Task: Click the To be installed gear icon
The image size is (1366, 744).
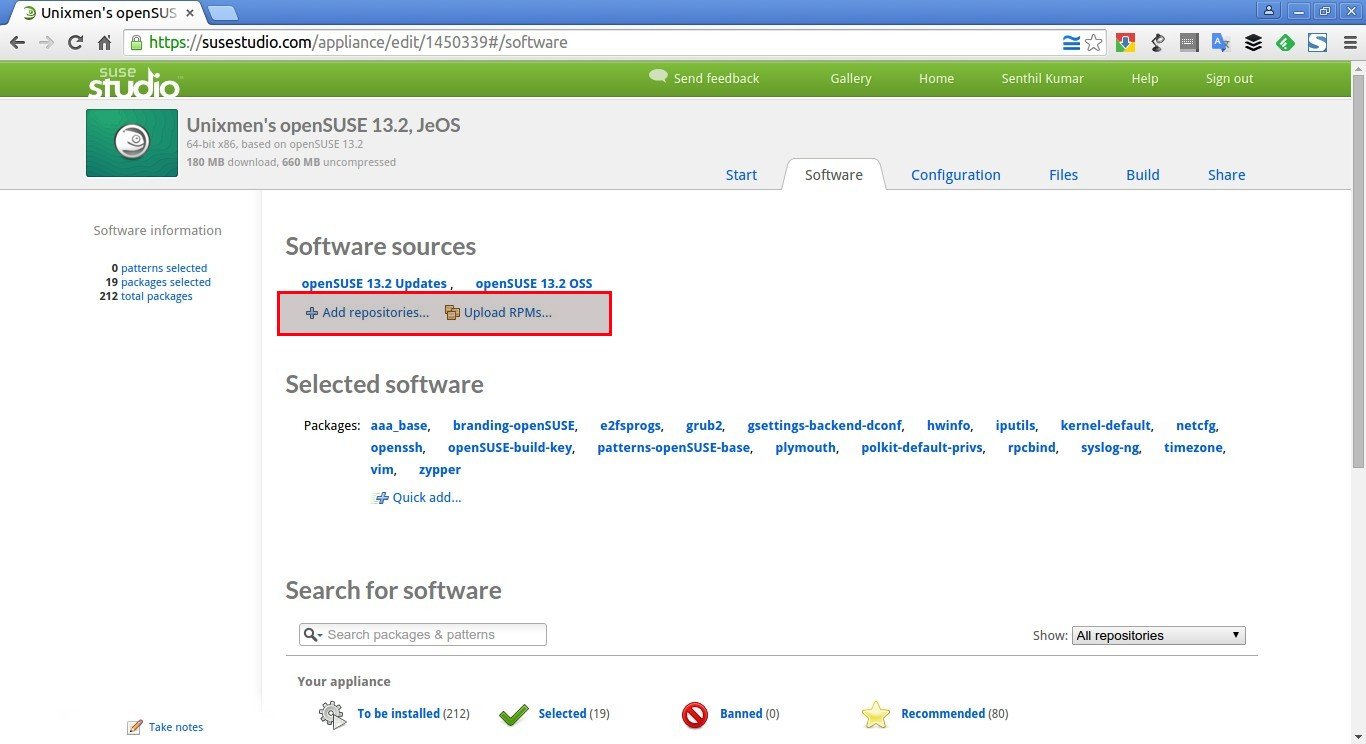Action: [333, 714]
